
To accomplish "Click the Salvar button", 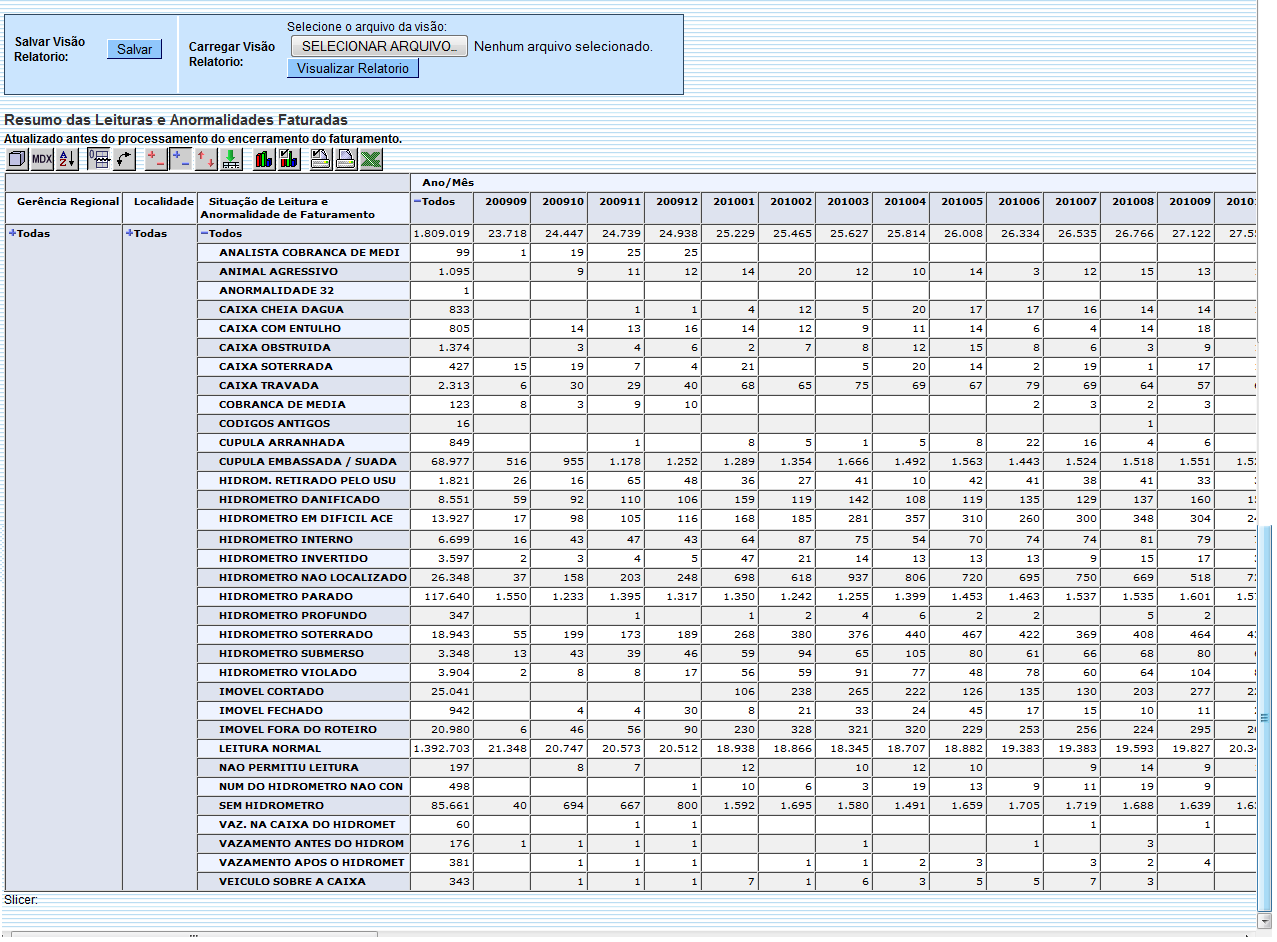I will 134,49.
